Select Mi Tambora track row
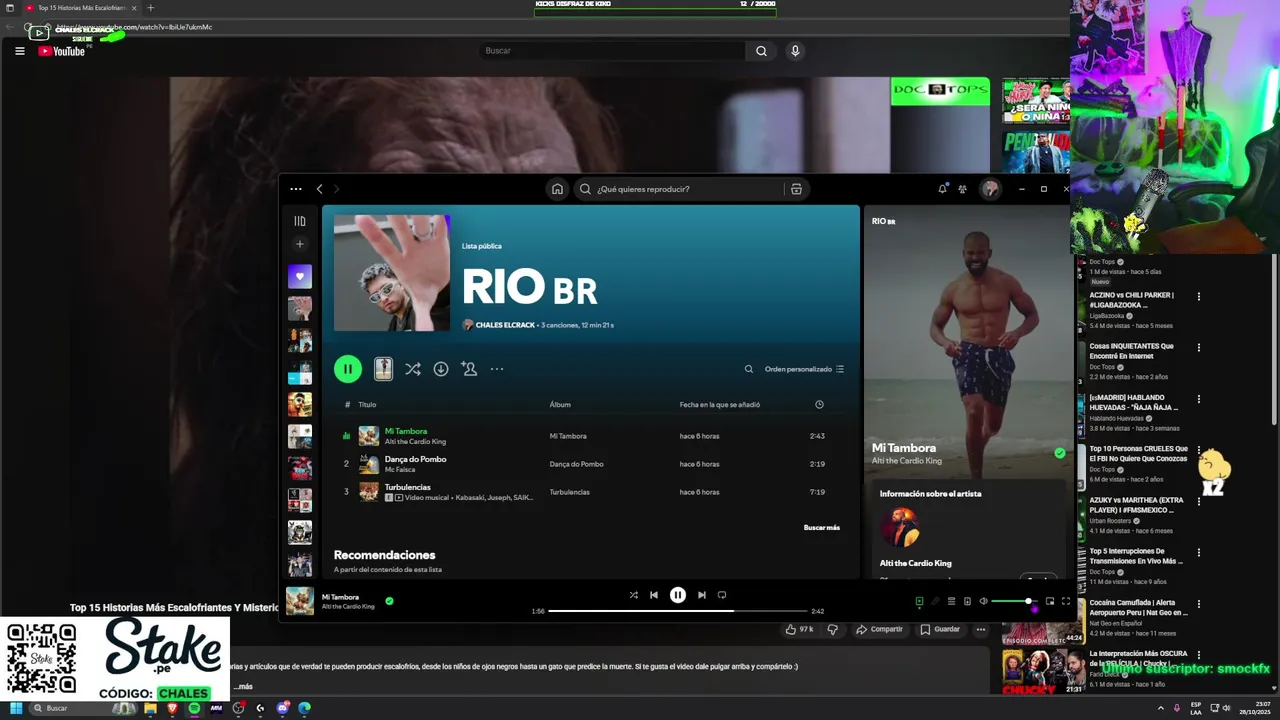The width and height of the screenshot is (1280, 720). (x=591, y=436)
